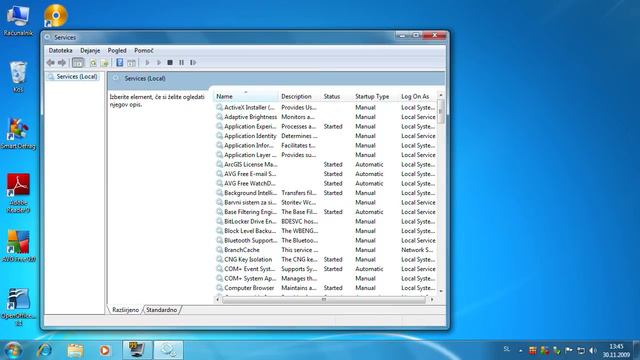Open Windows Media Player on taskbar

click(x=105, y=350)
